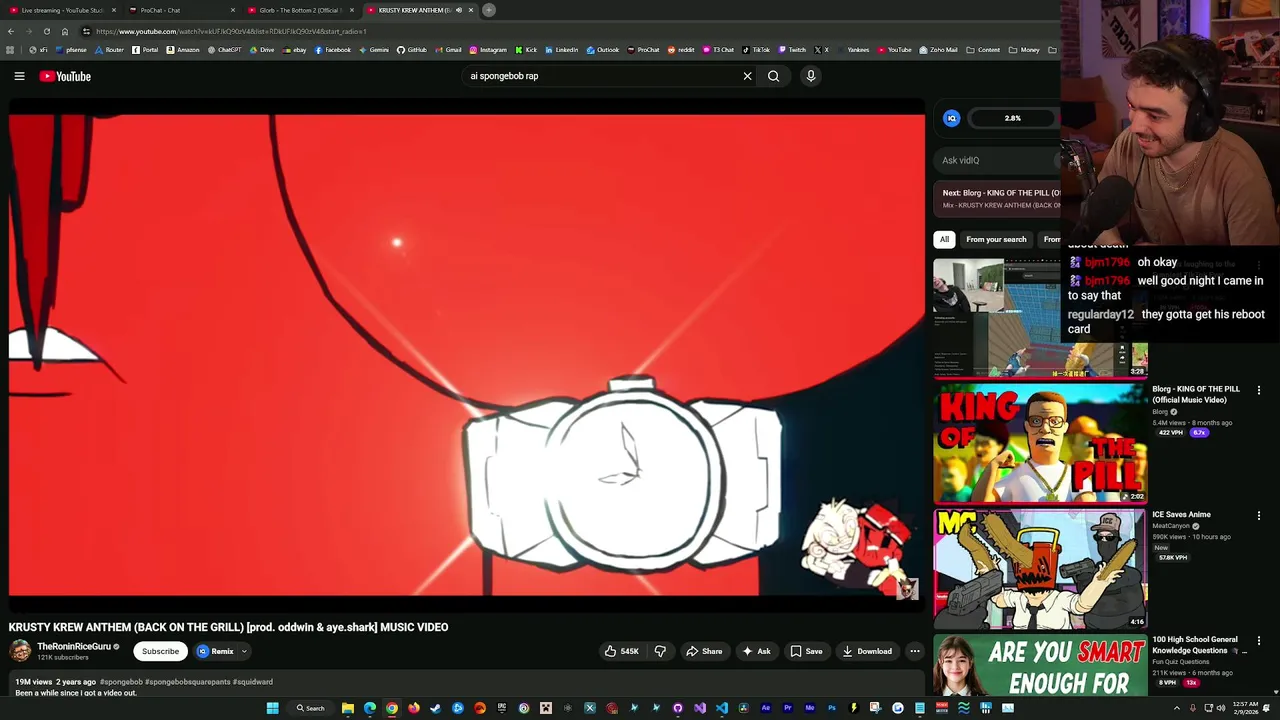The image size is (1280, 720).
Task: Open After Effects from taskbar
Action: 766,708
